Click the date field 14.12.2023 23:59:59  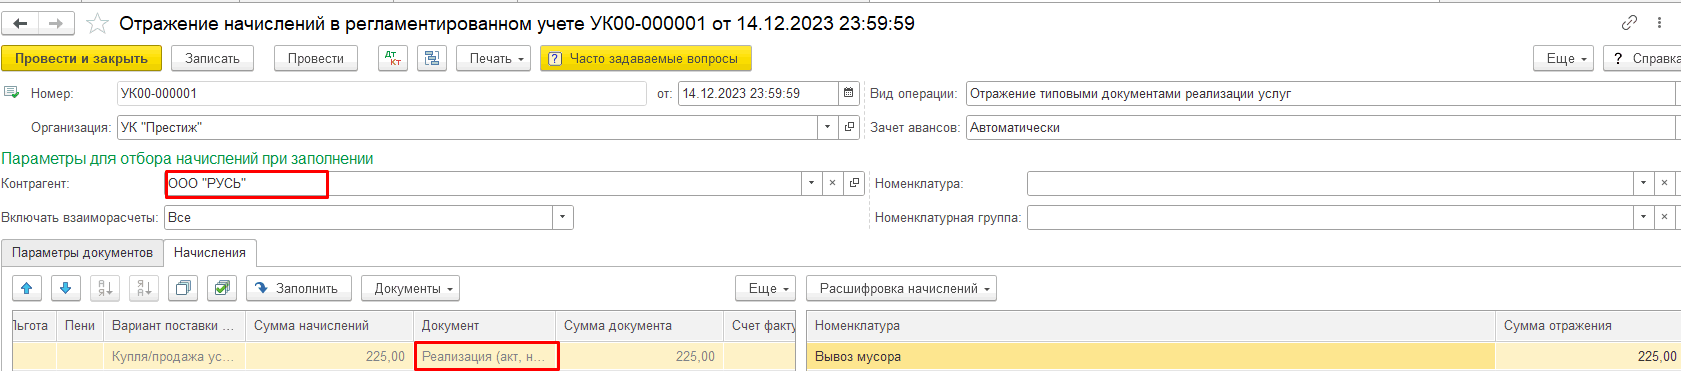click(758, 93)
